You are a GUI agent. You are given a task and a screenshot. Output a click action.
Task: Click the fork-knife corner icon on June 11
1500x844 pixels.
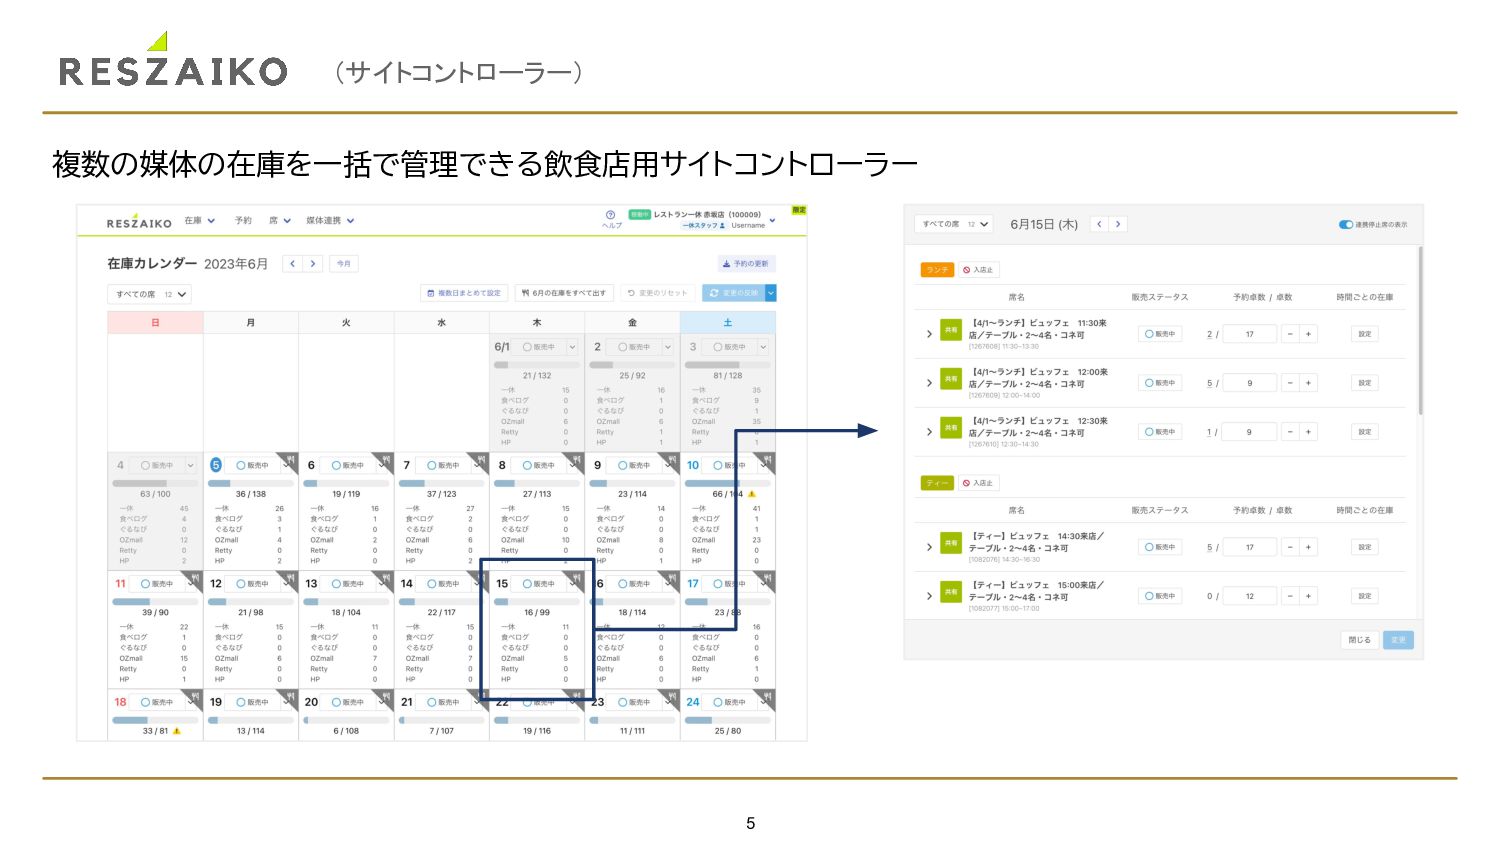(x=195, y=579)
